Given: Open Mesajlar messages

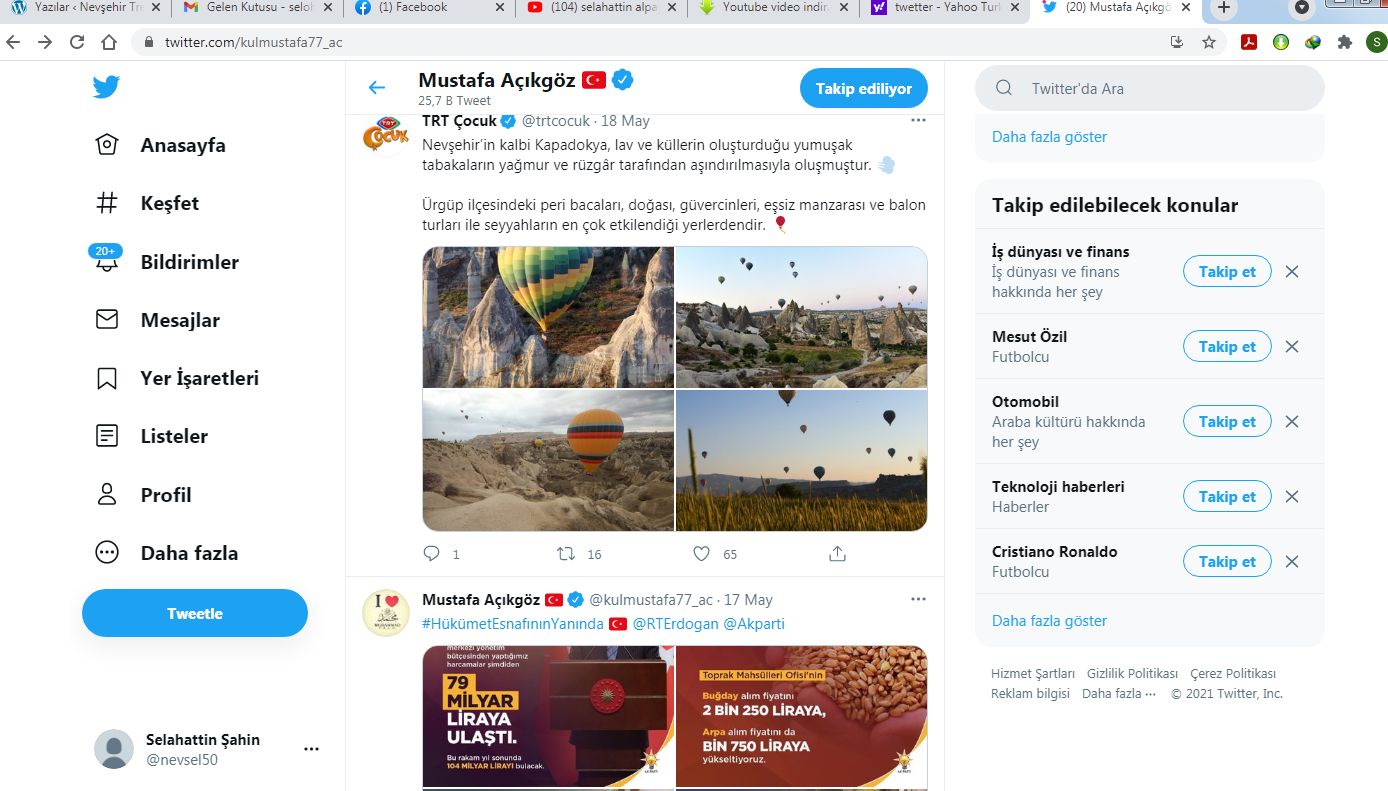Looking at the screenshot, I should (x=157, y=320).
